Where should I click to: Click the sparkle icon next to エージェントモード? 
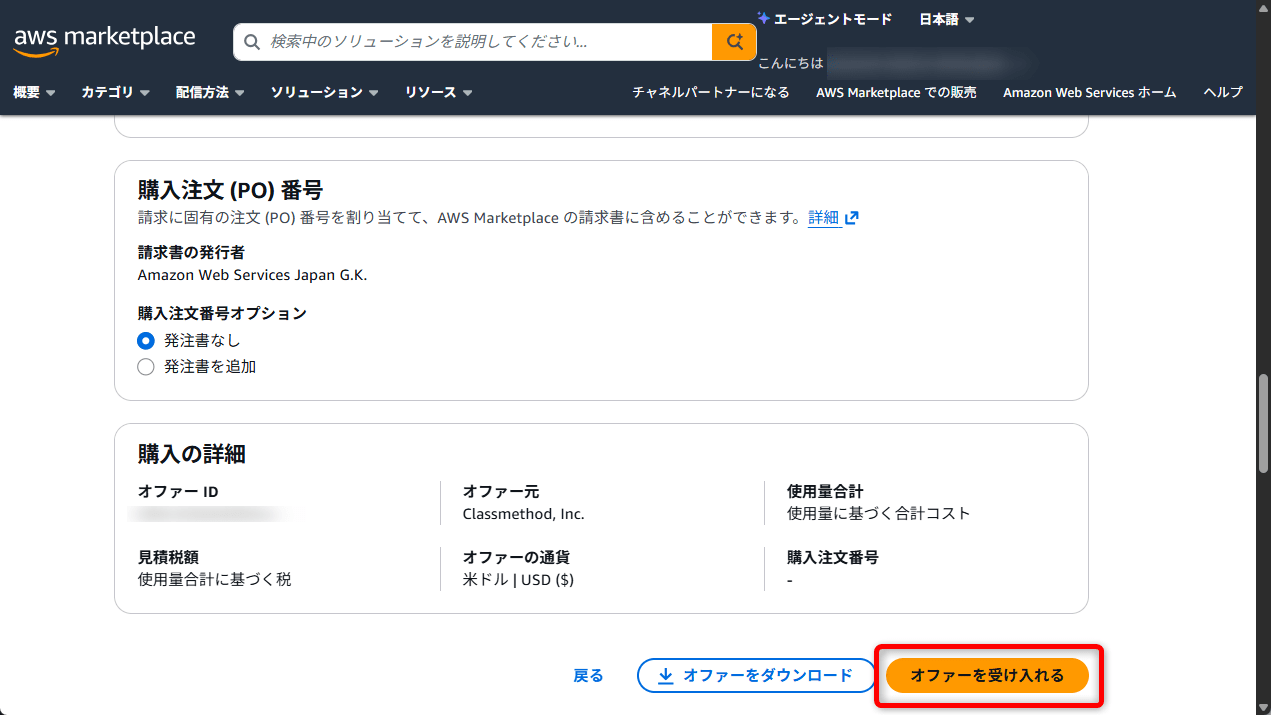pyautogui.click(x=762, y=17)
